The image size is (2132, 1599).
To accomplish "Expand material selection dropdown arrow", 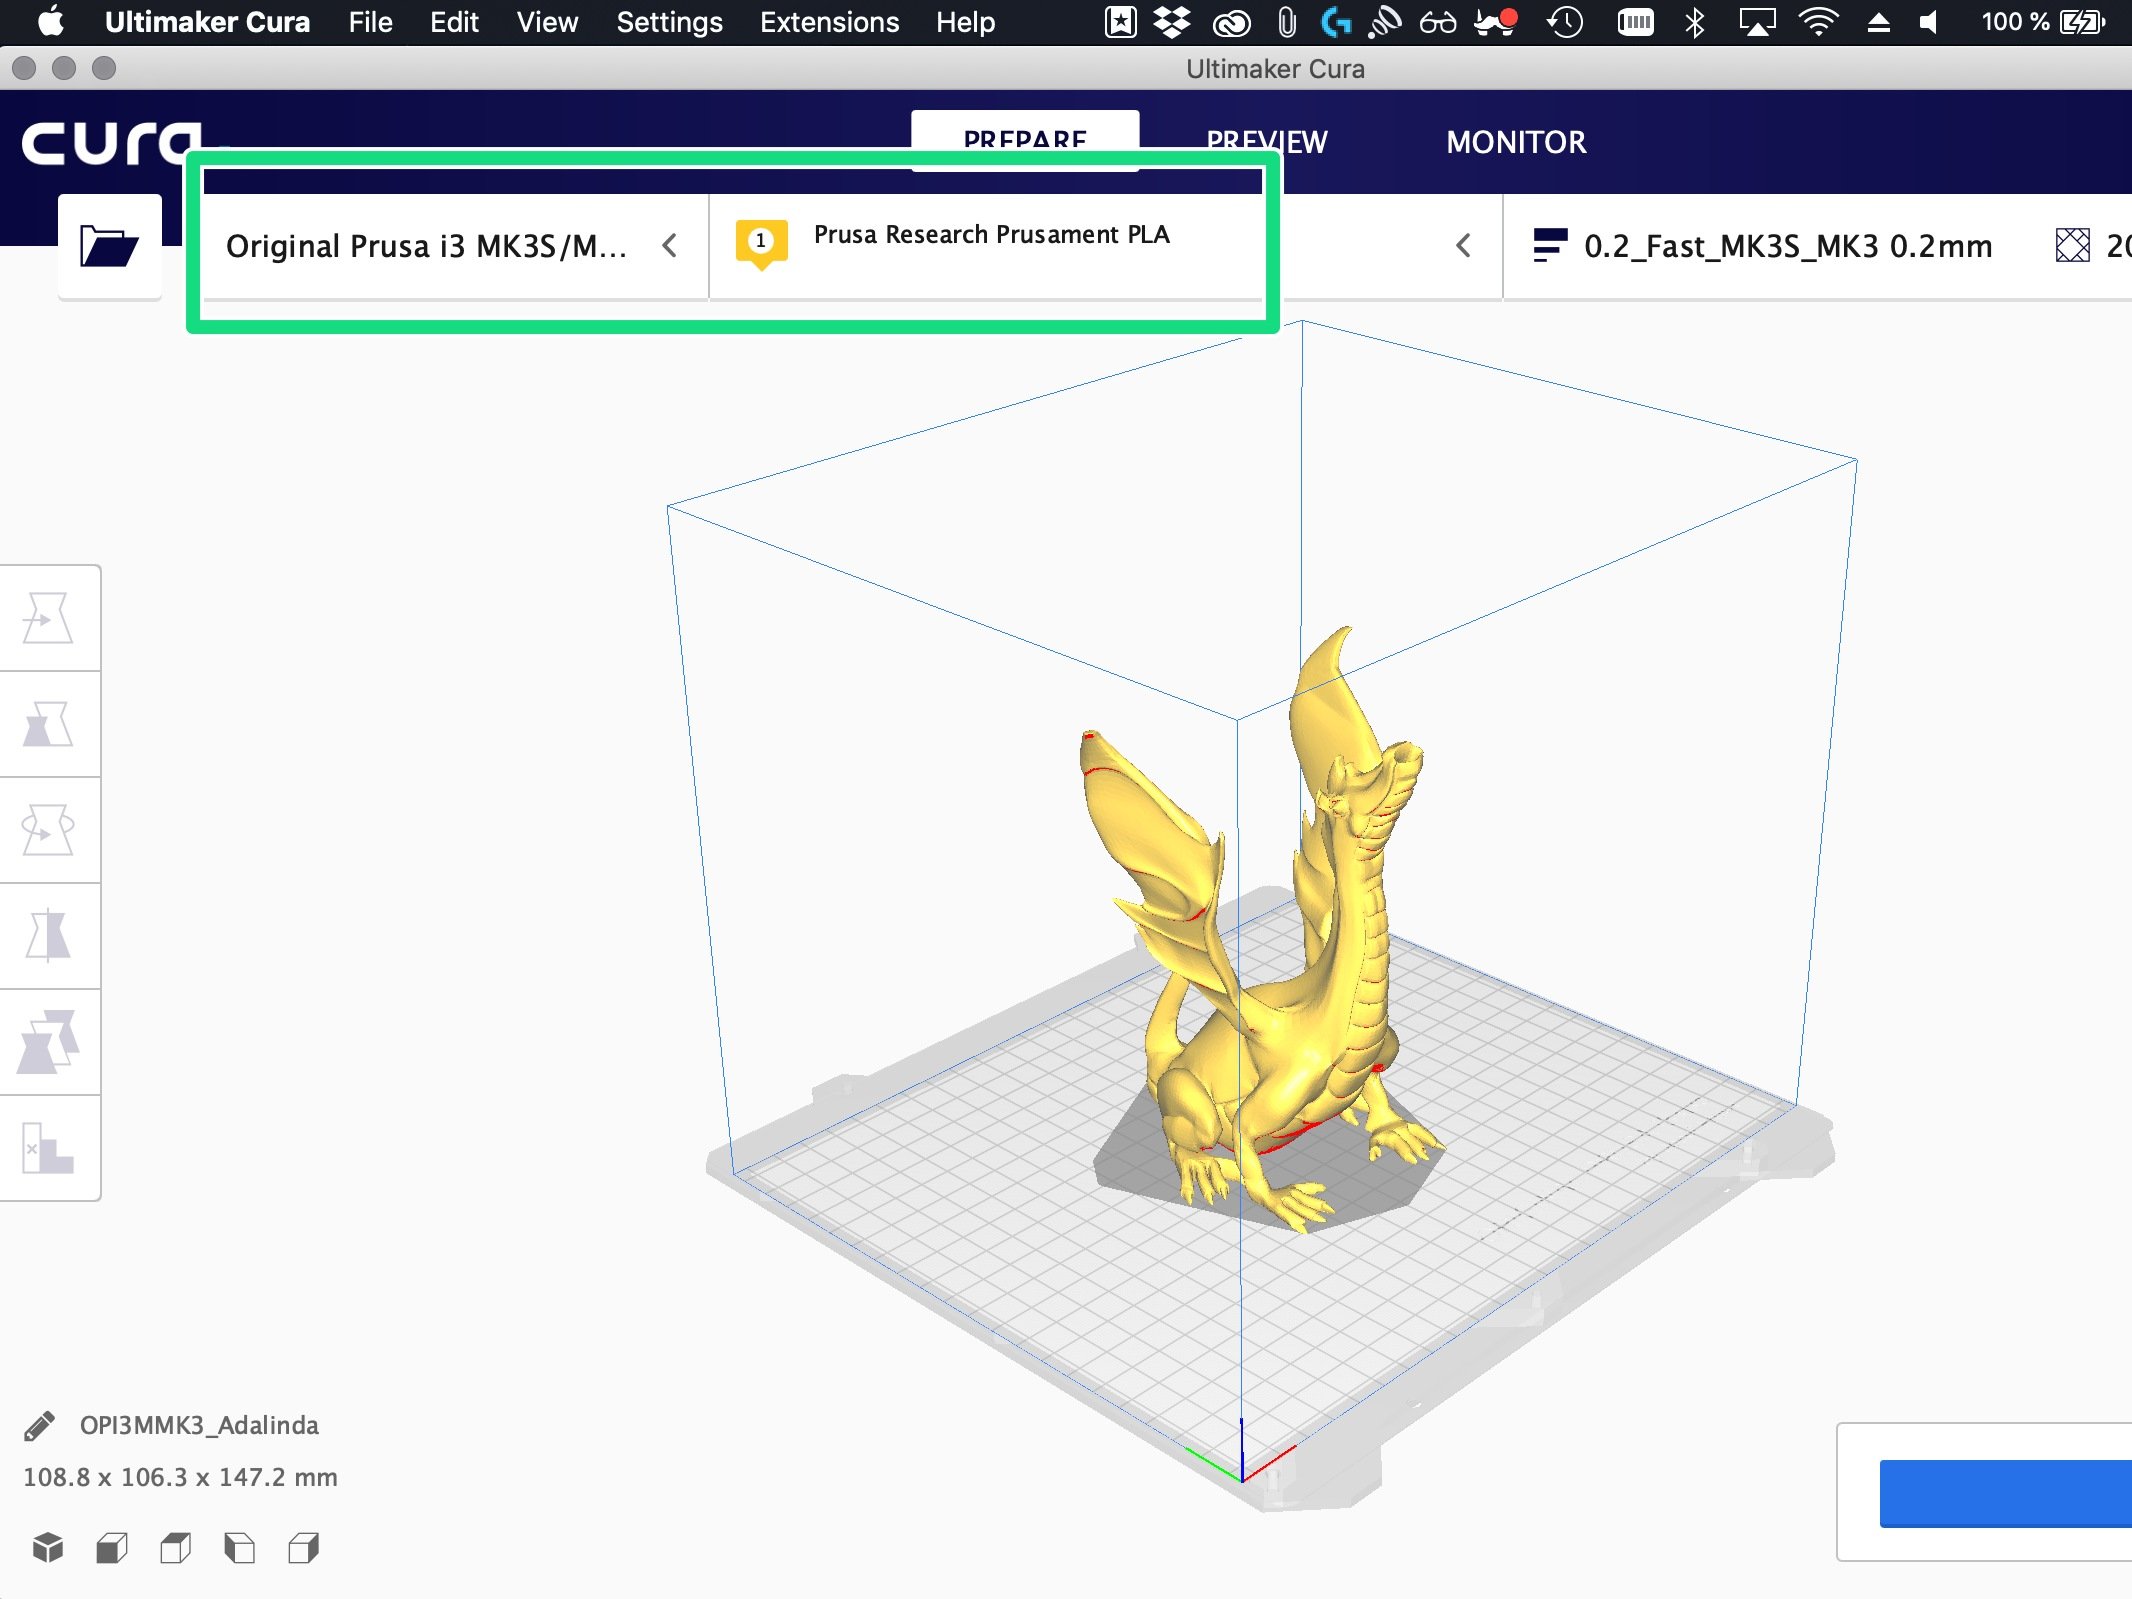I will point(1459,245).
